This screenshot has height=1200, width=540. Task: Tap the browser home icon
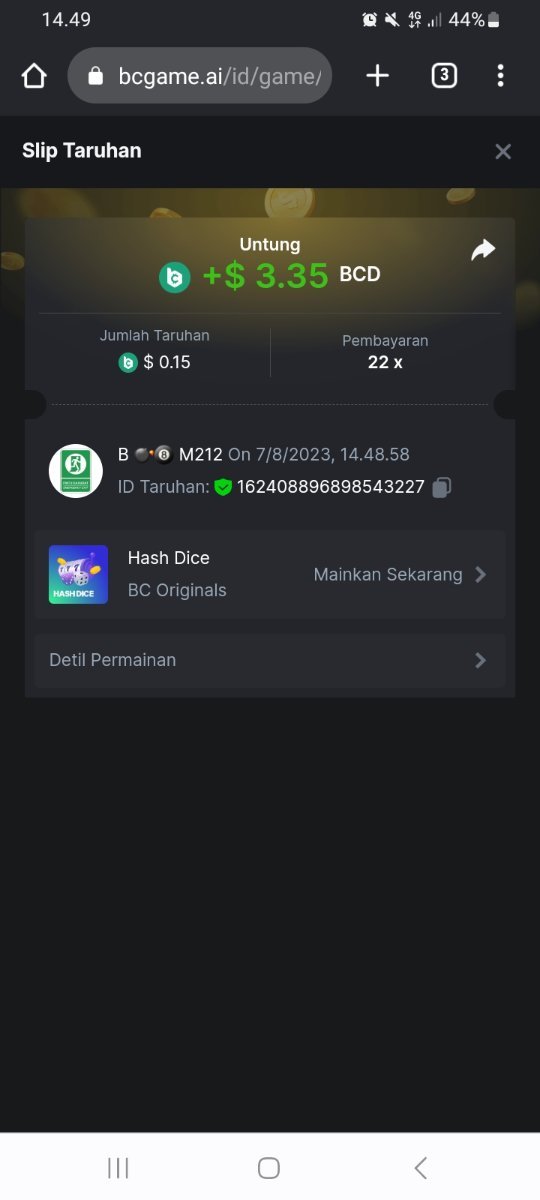[x=34, y=76]
